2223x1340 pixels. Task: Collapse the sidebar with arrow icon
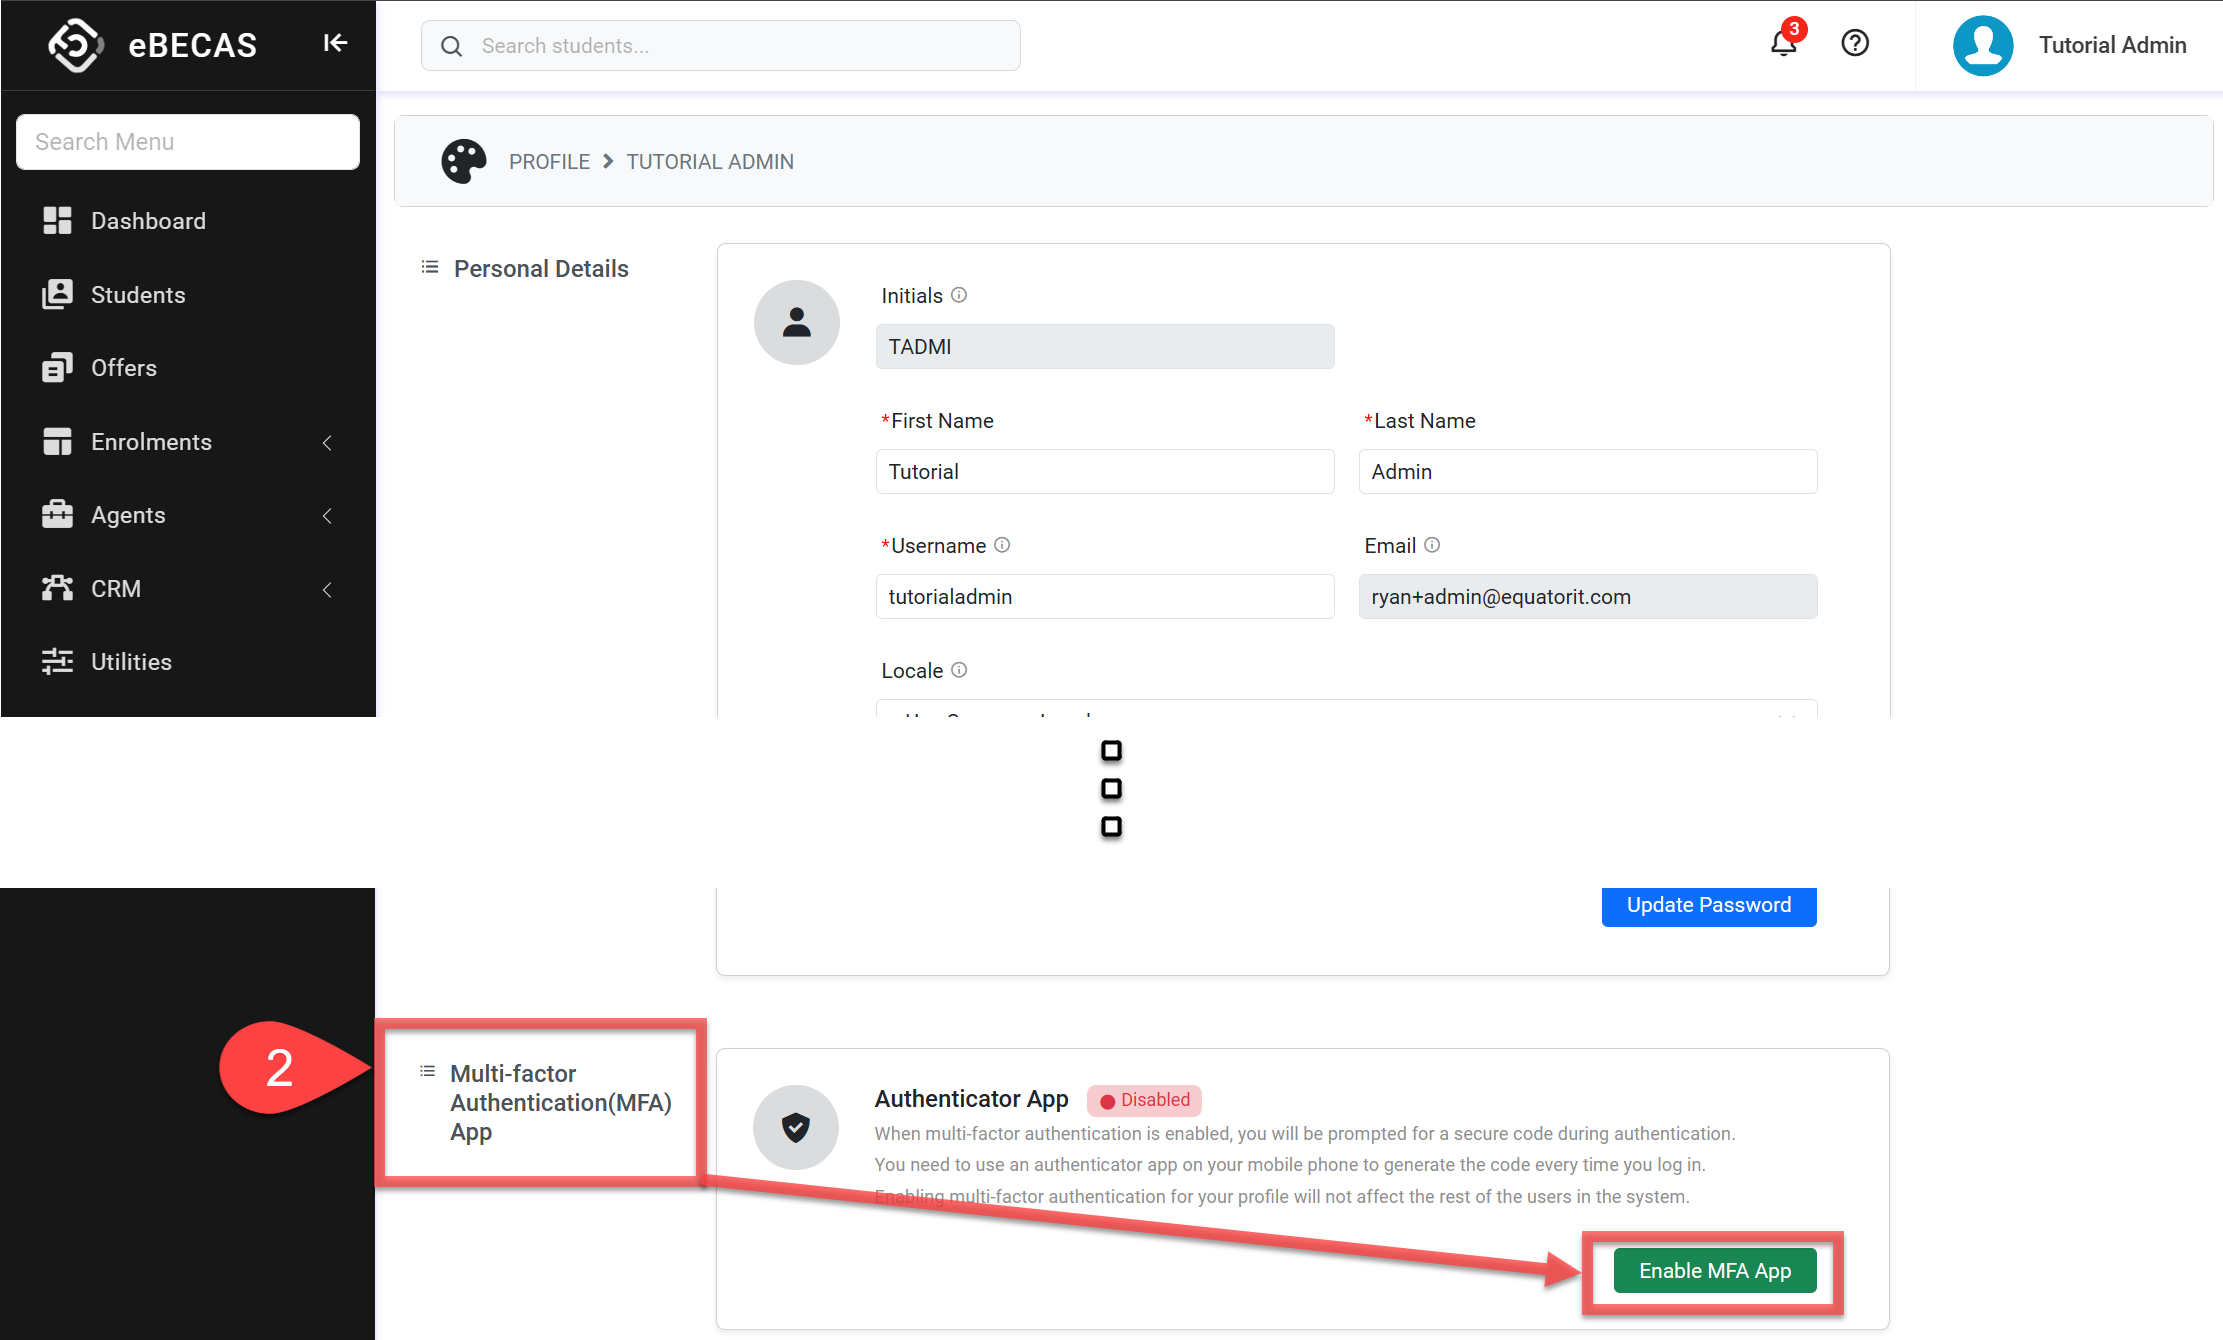(335, 43)
